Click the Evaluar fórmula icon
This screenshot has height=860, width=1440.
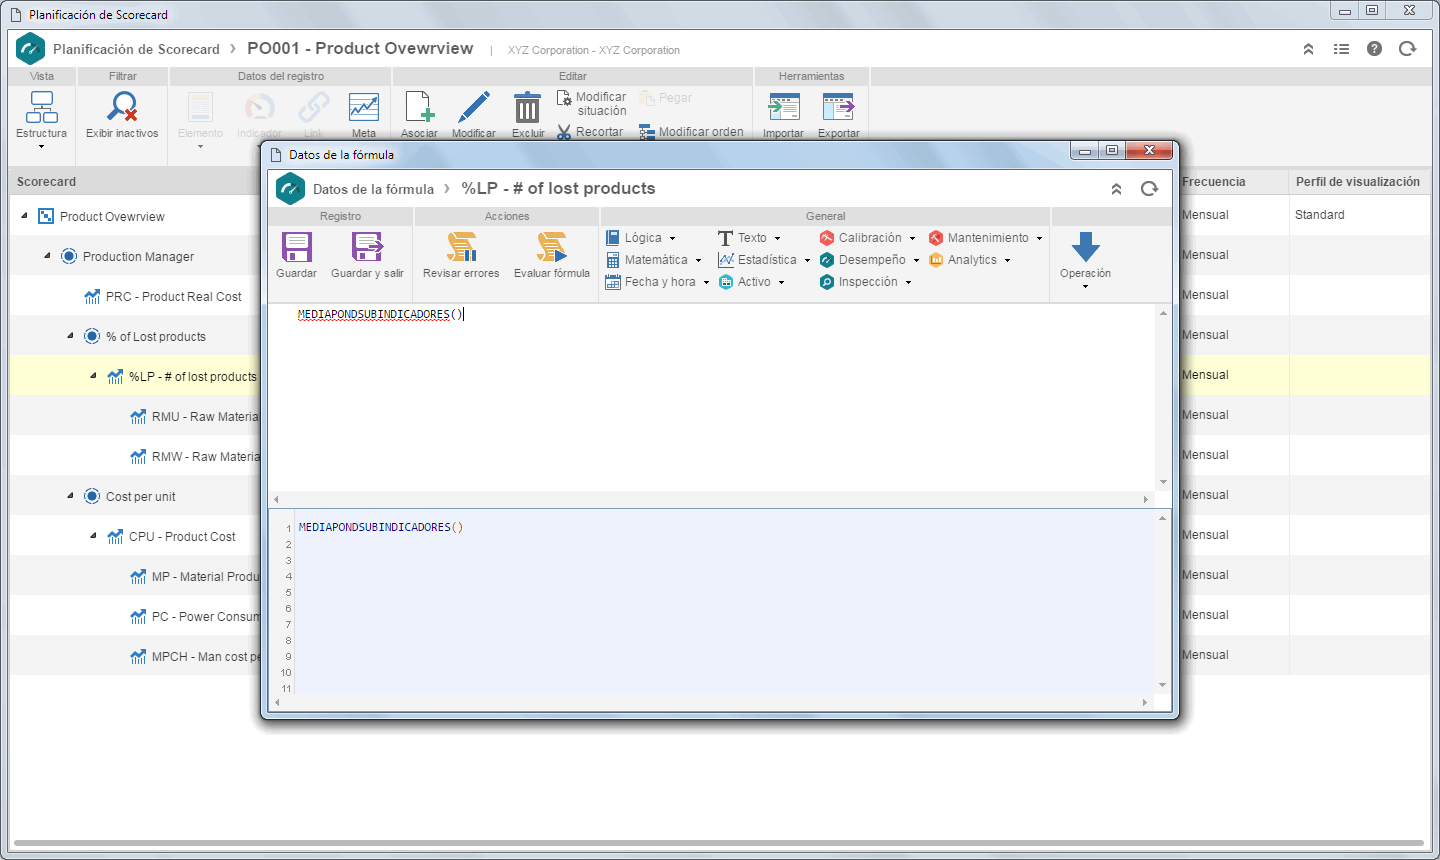(x=552, y=247)
